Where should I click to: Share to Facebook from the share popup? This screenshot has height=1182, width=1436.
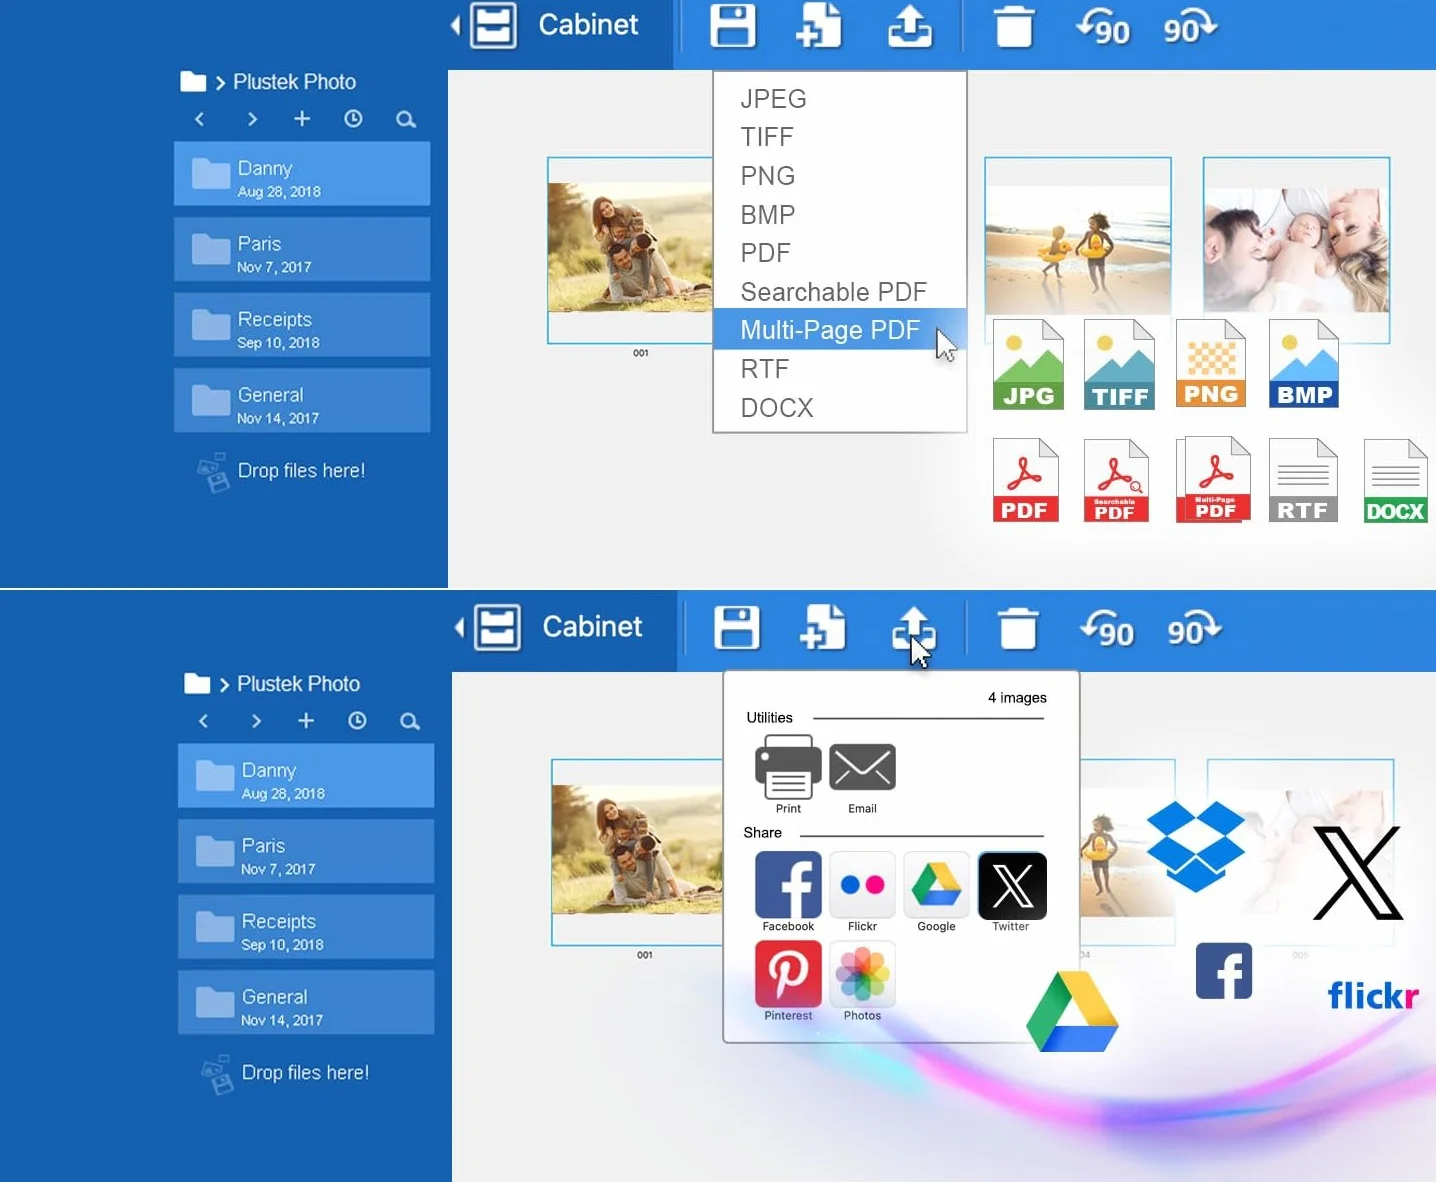tap(788, 885)
